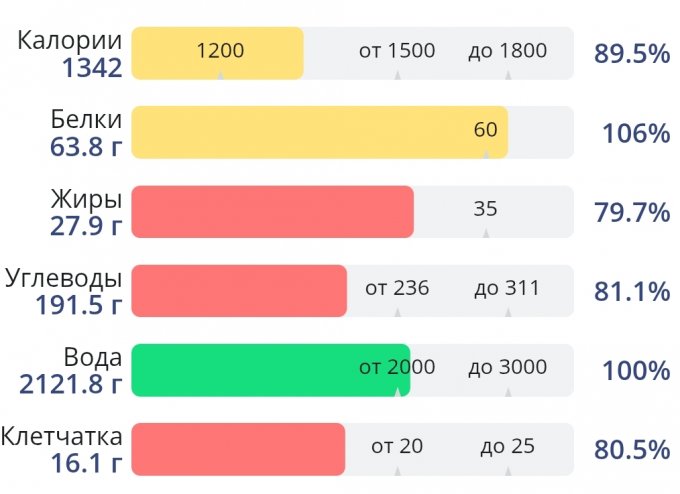Click the 81.1% carbs percentage

coord(631,291)
